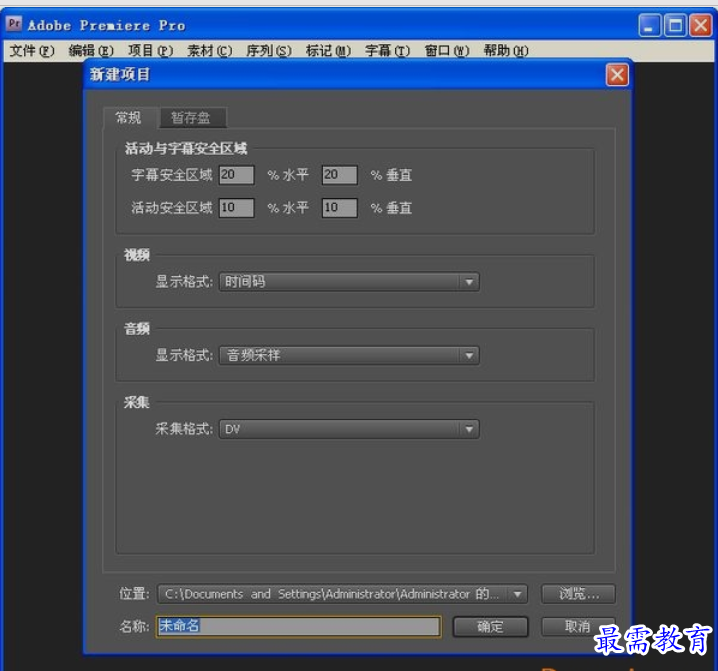Viewport: 718px width, 671px height.
Task: Close the Adobe Premiere Pro window
Action: [x=701, y=25]
